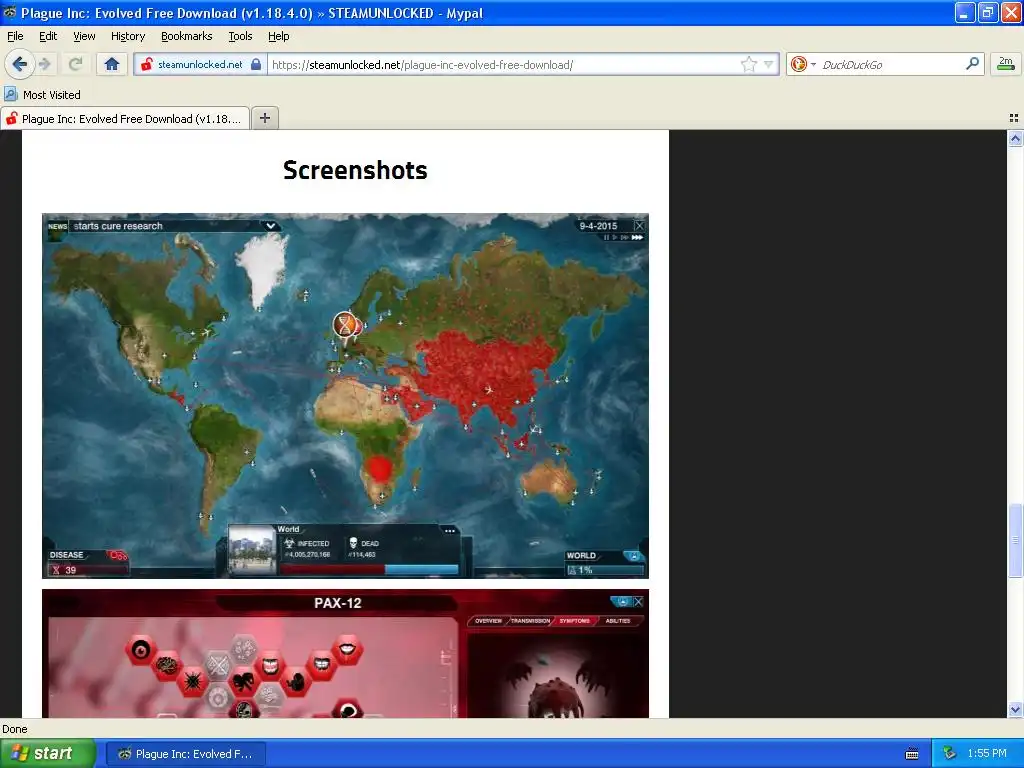Open the Tools menu
The image size is (1024, 768).
click(x=240, y=36)
